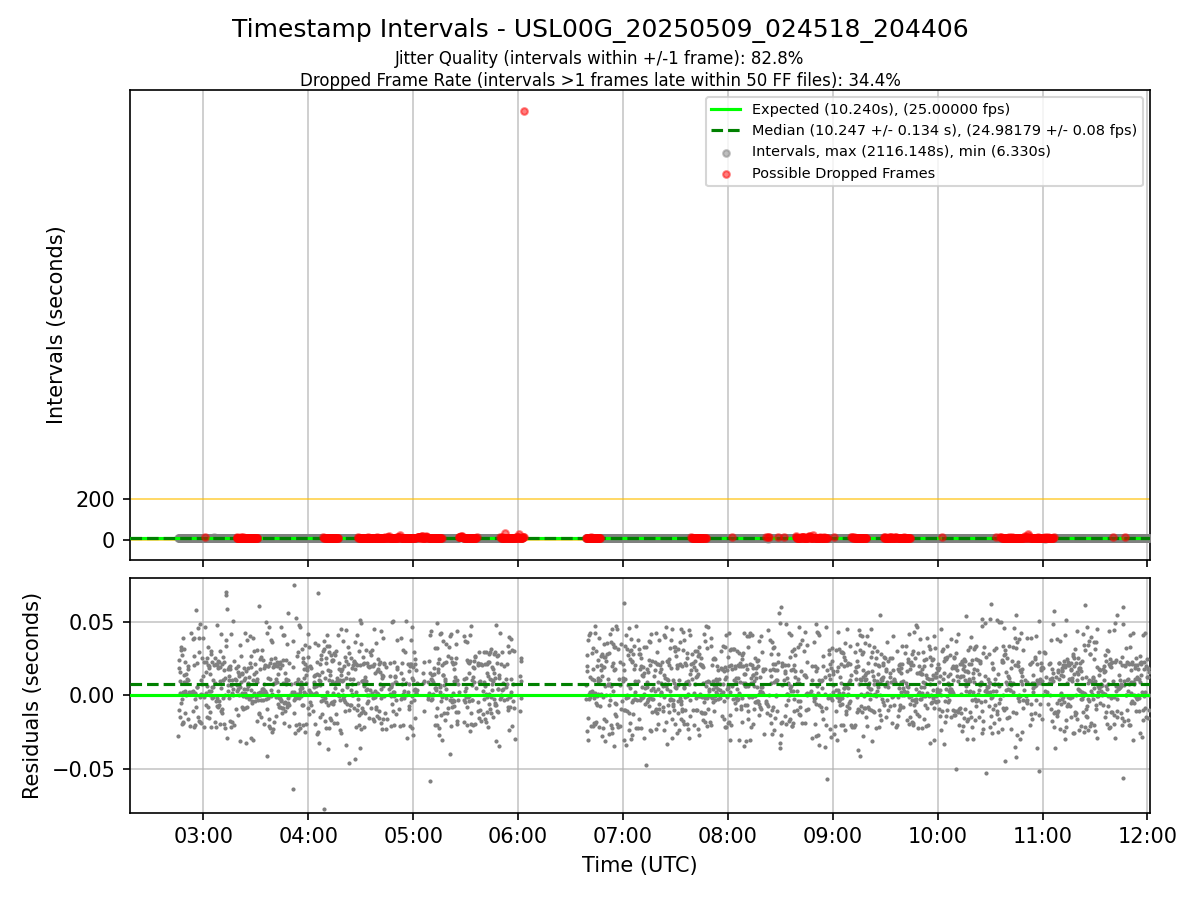The width and height of the screenshot is (1200, 900).
Task: Click the plot title 'Timestamp Intervals - USL00G_20250509_024518_204406'
Action: click(x=600, y=29)
